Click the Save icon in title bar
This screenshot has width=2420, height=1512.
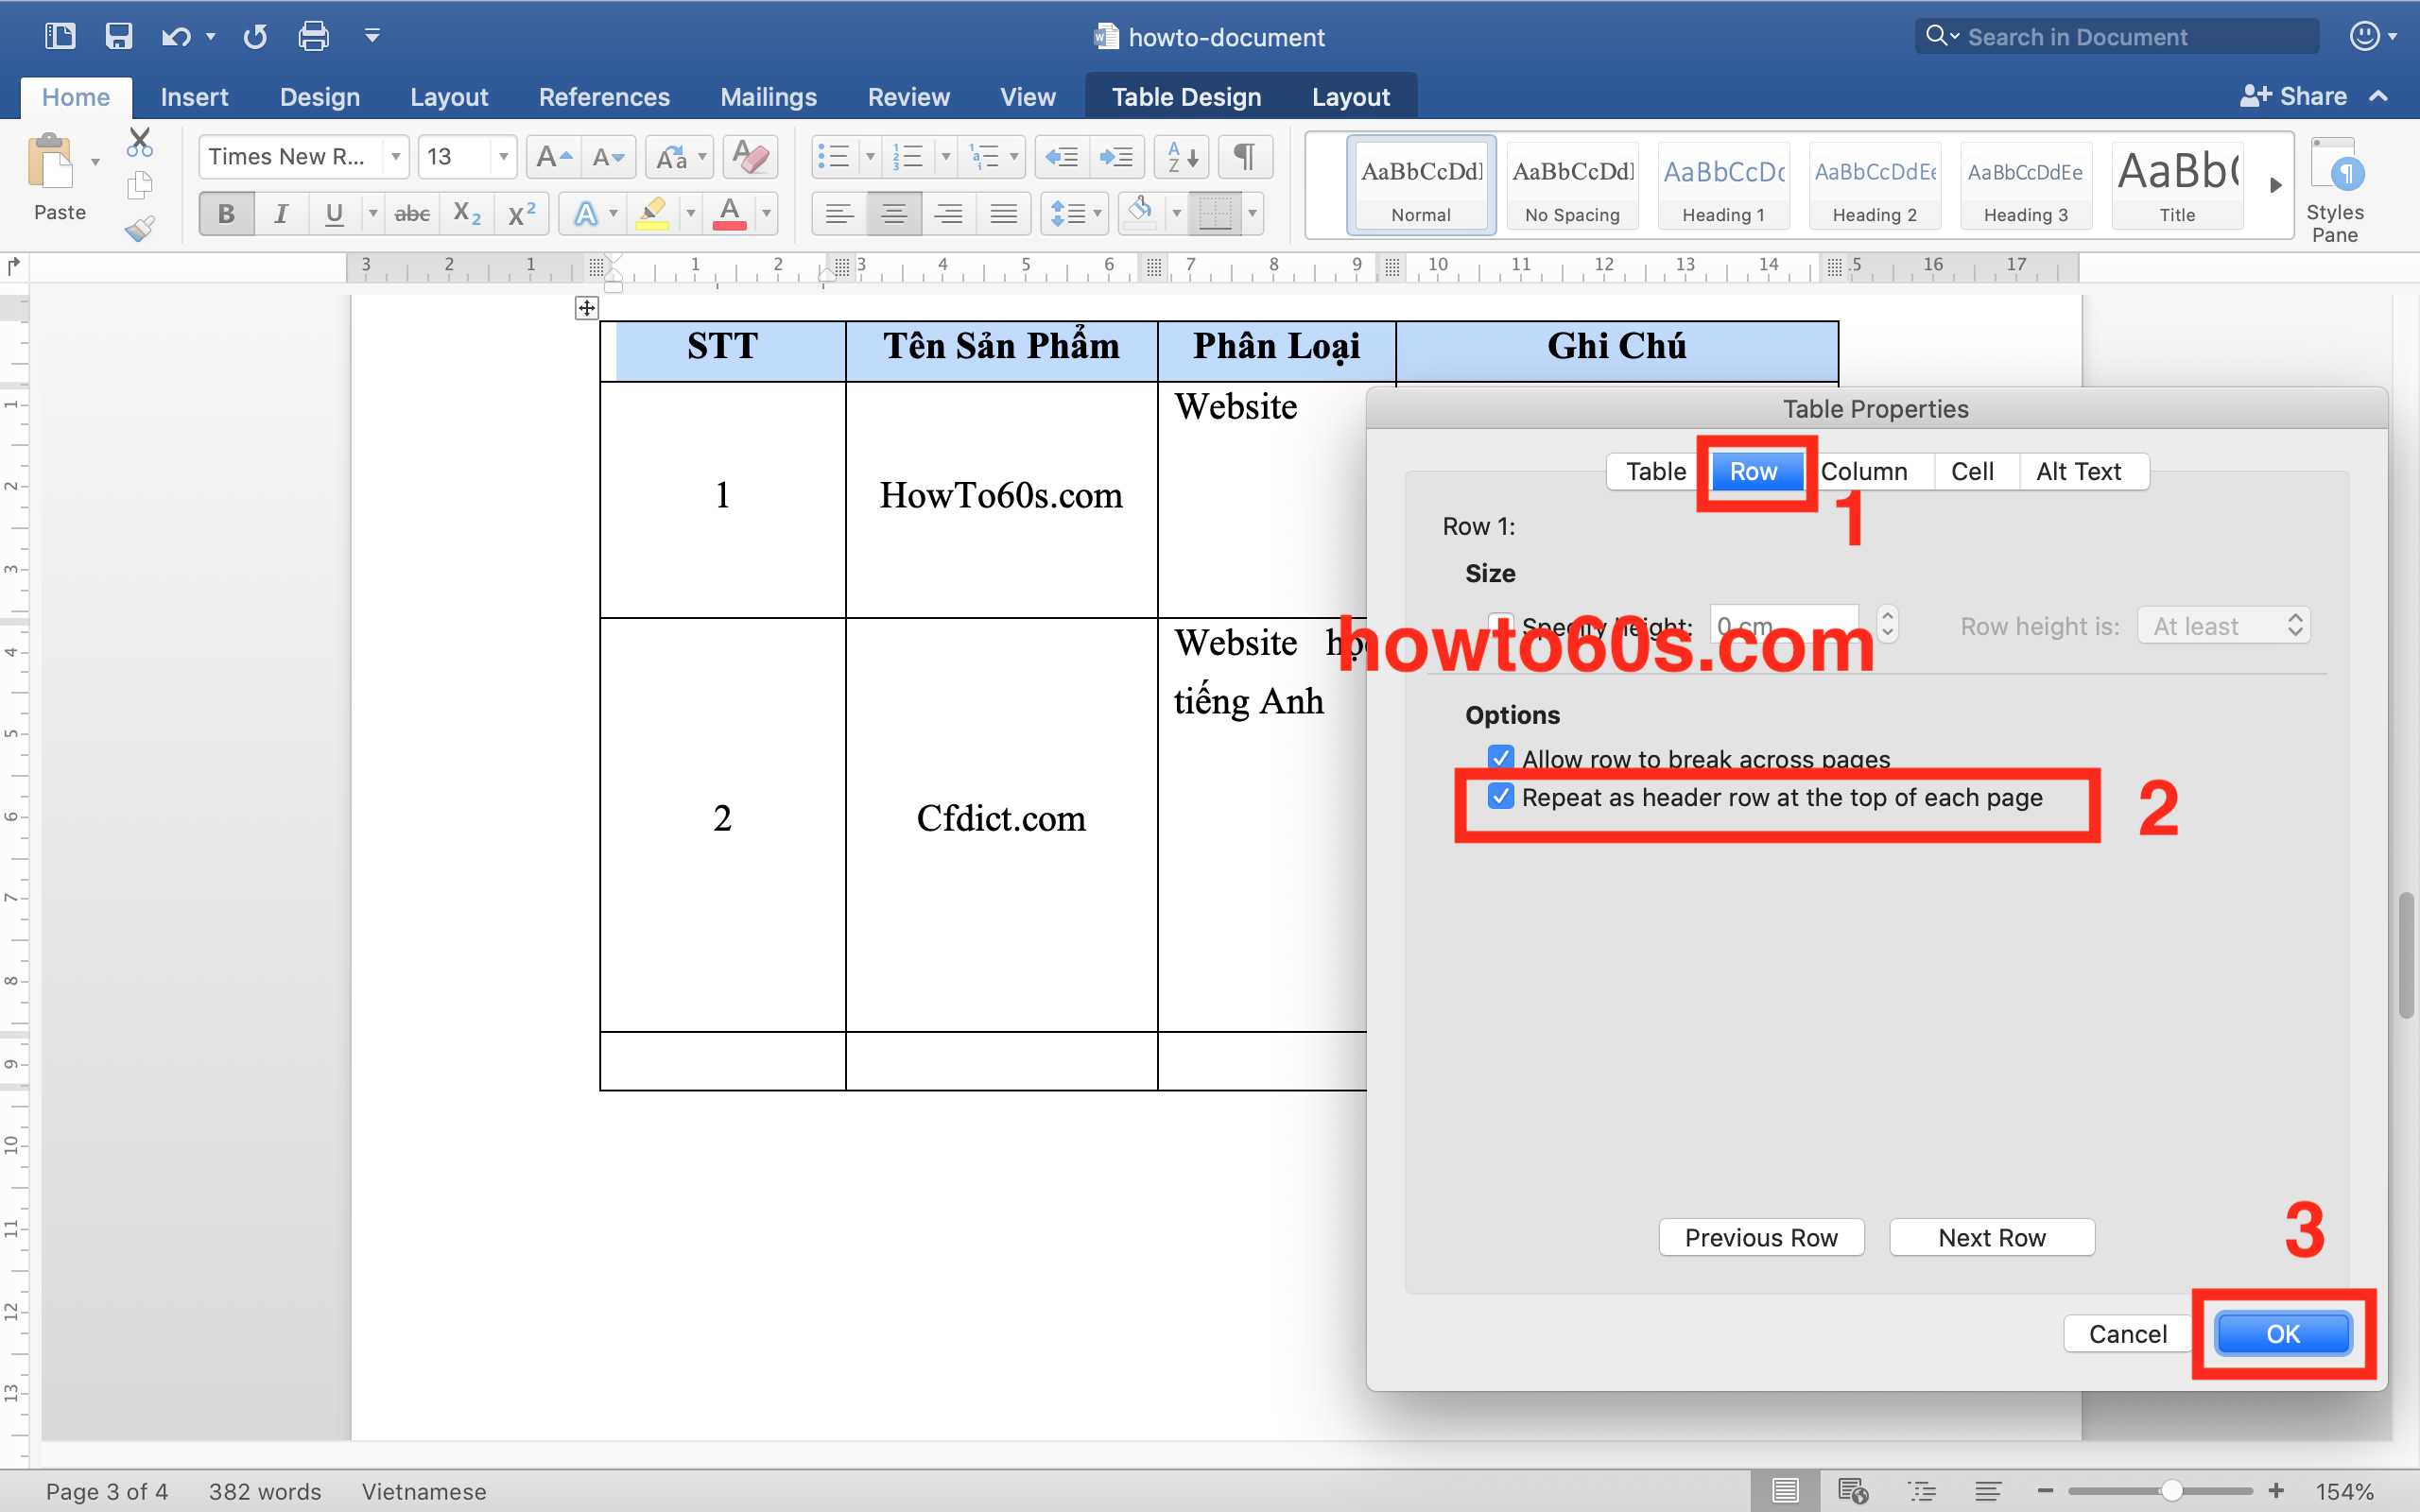click(x=119, y=37)
